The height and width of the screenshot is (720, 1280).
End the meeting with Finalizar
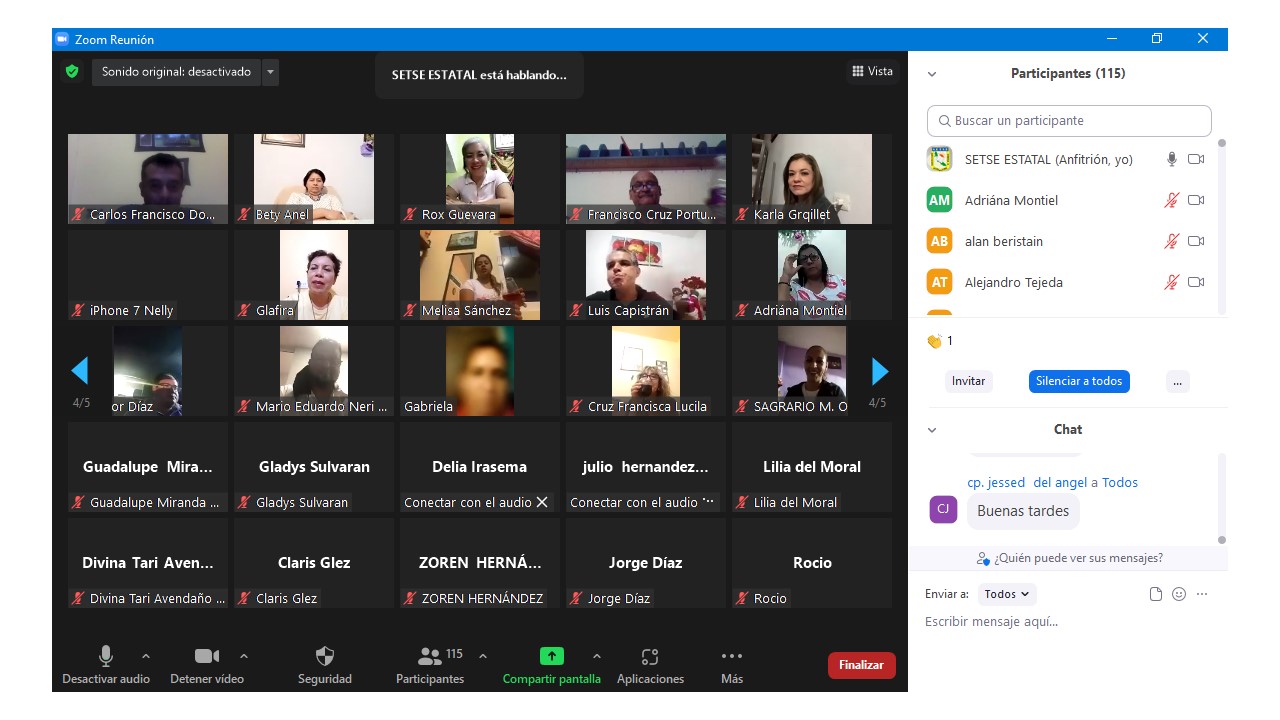862,665
